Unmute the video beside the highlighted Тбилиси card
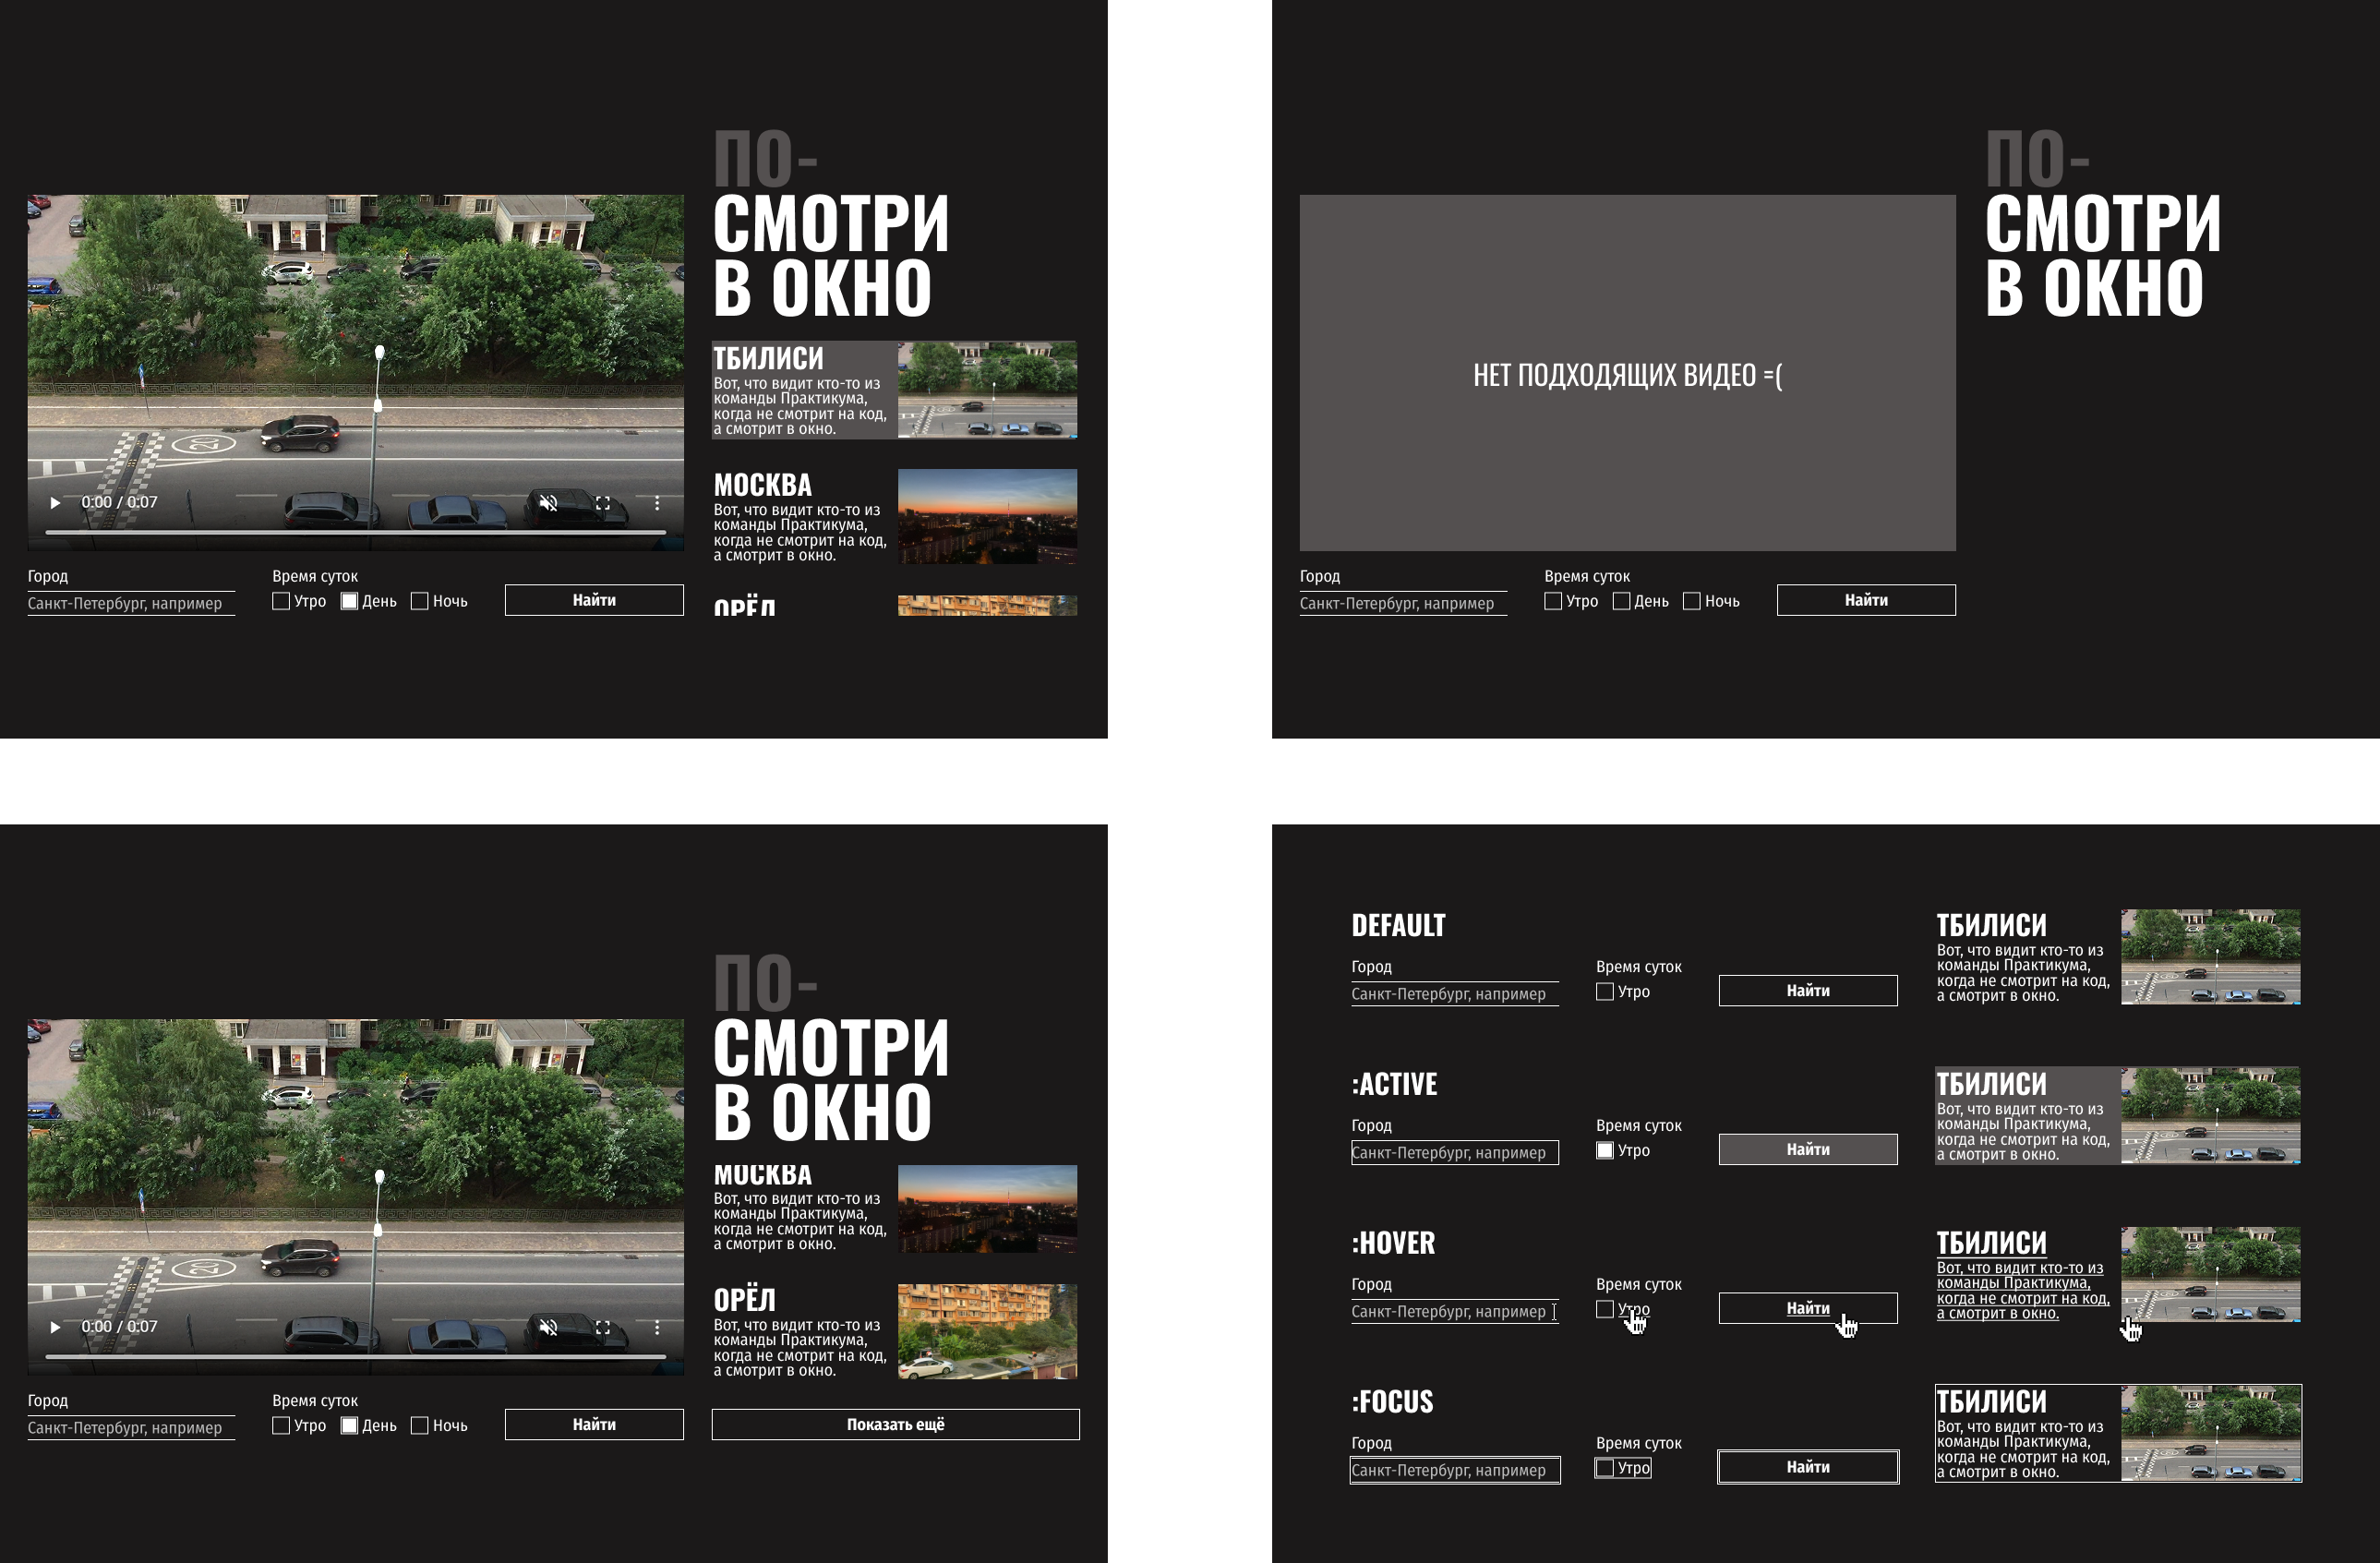Viewport: 2380px width, 1563px height. pos(548,503)
